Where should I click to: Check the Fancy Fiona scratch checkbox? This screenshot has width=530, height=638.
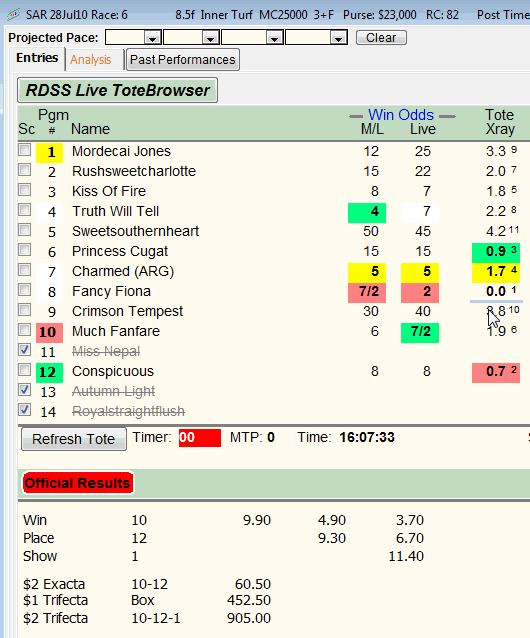pos(24,290)
